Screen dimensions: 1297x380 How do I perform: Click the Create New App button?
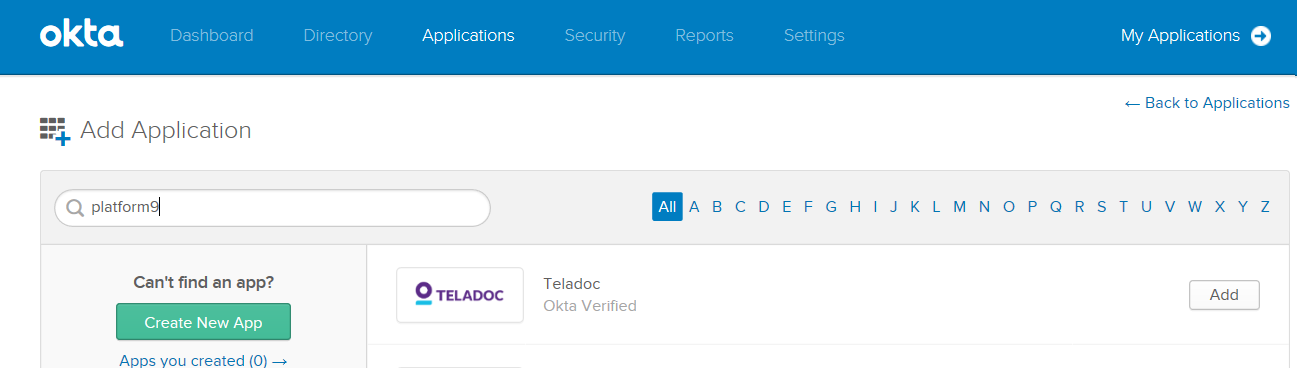click(x=203, y=322)
